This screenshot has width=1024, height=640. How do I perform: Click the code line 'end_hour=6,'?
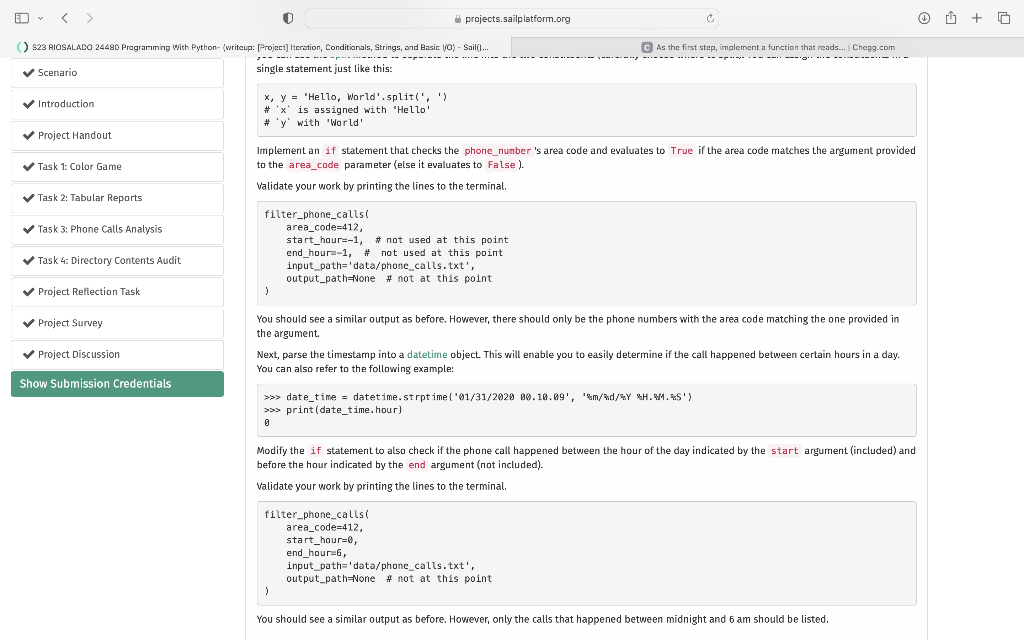[x=316, y=553]
